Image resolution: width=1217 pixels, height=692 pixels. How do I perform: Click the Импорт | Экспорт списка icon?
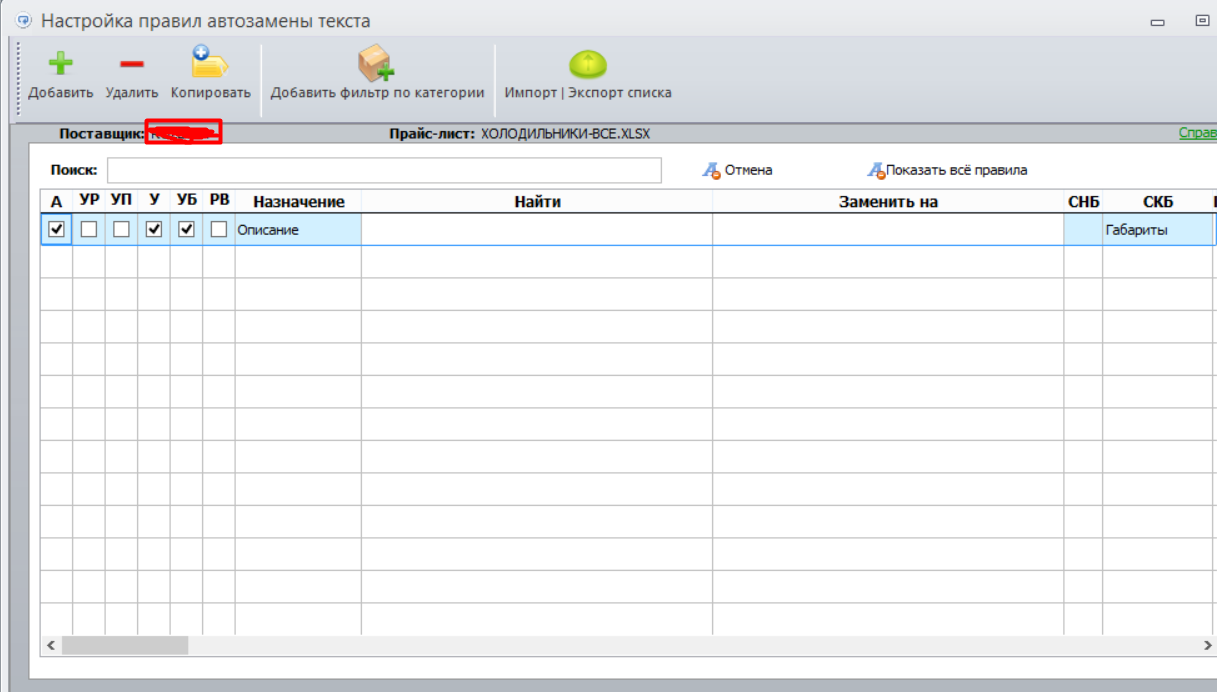(x=588, y=64)
